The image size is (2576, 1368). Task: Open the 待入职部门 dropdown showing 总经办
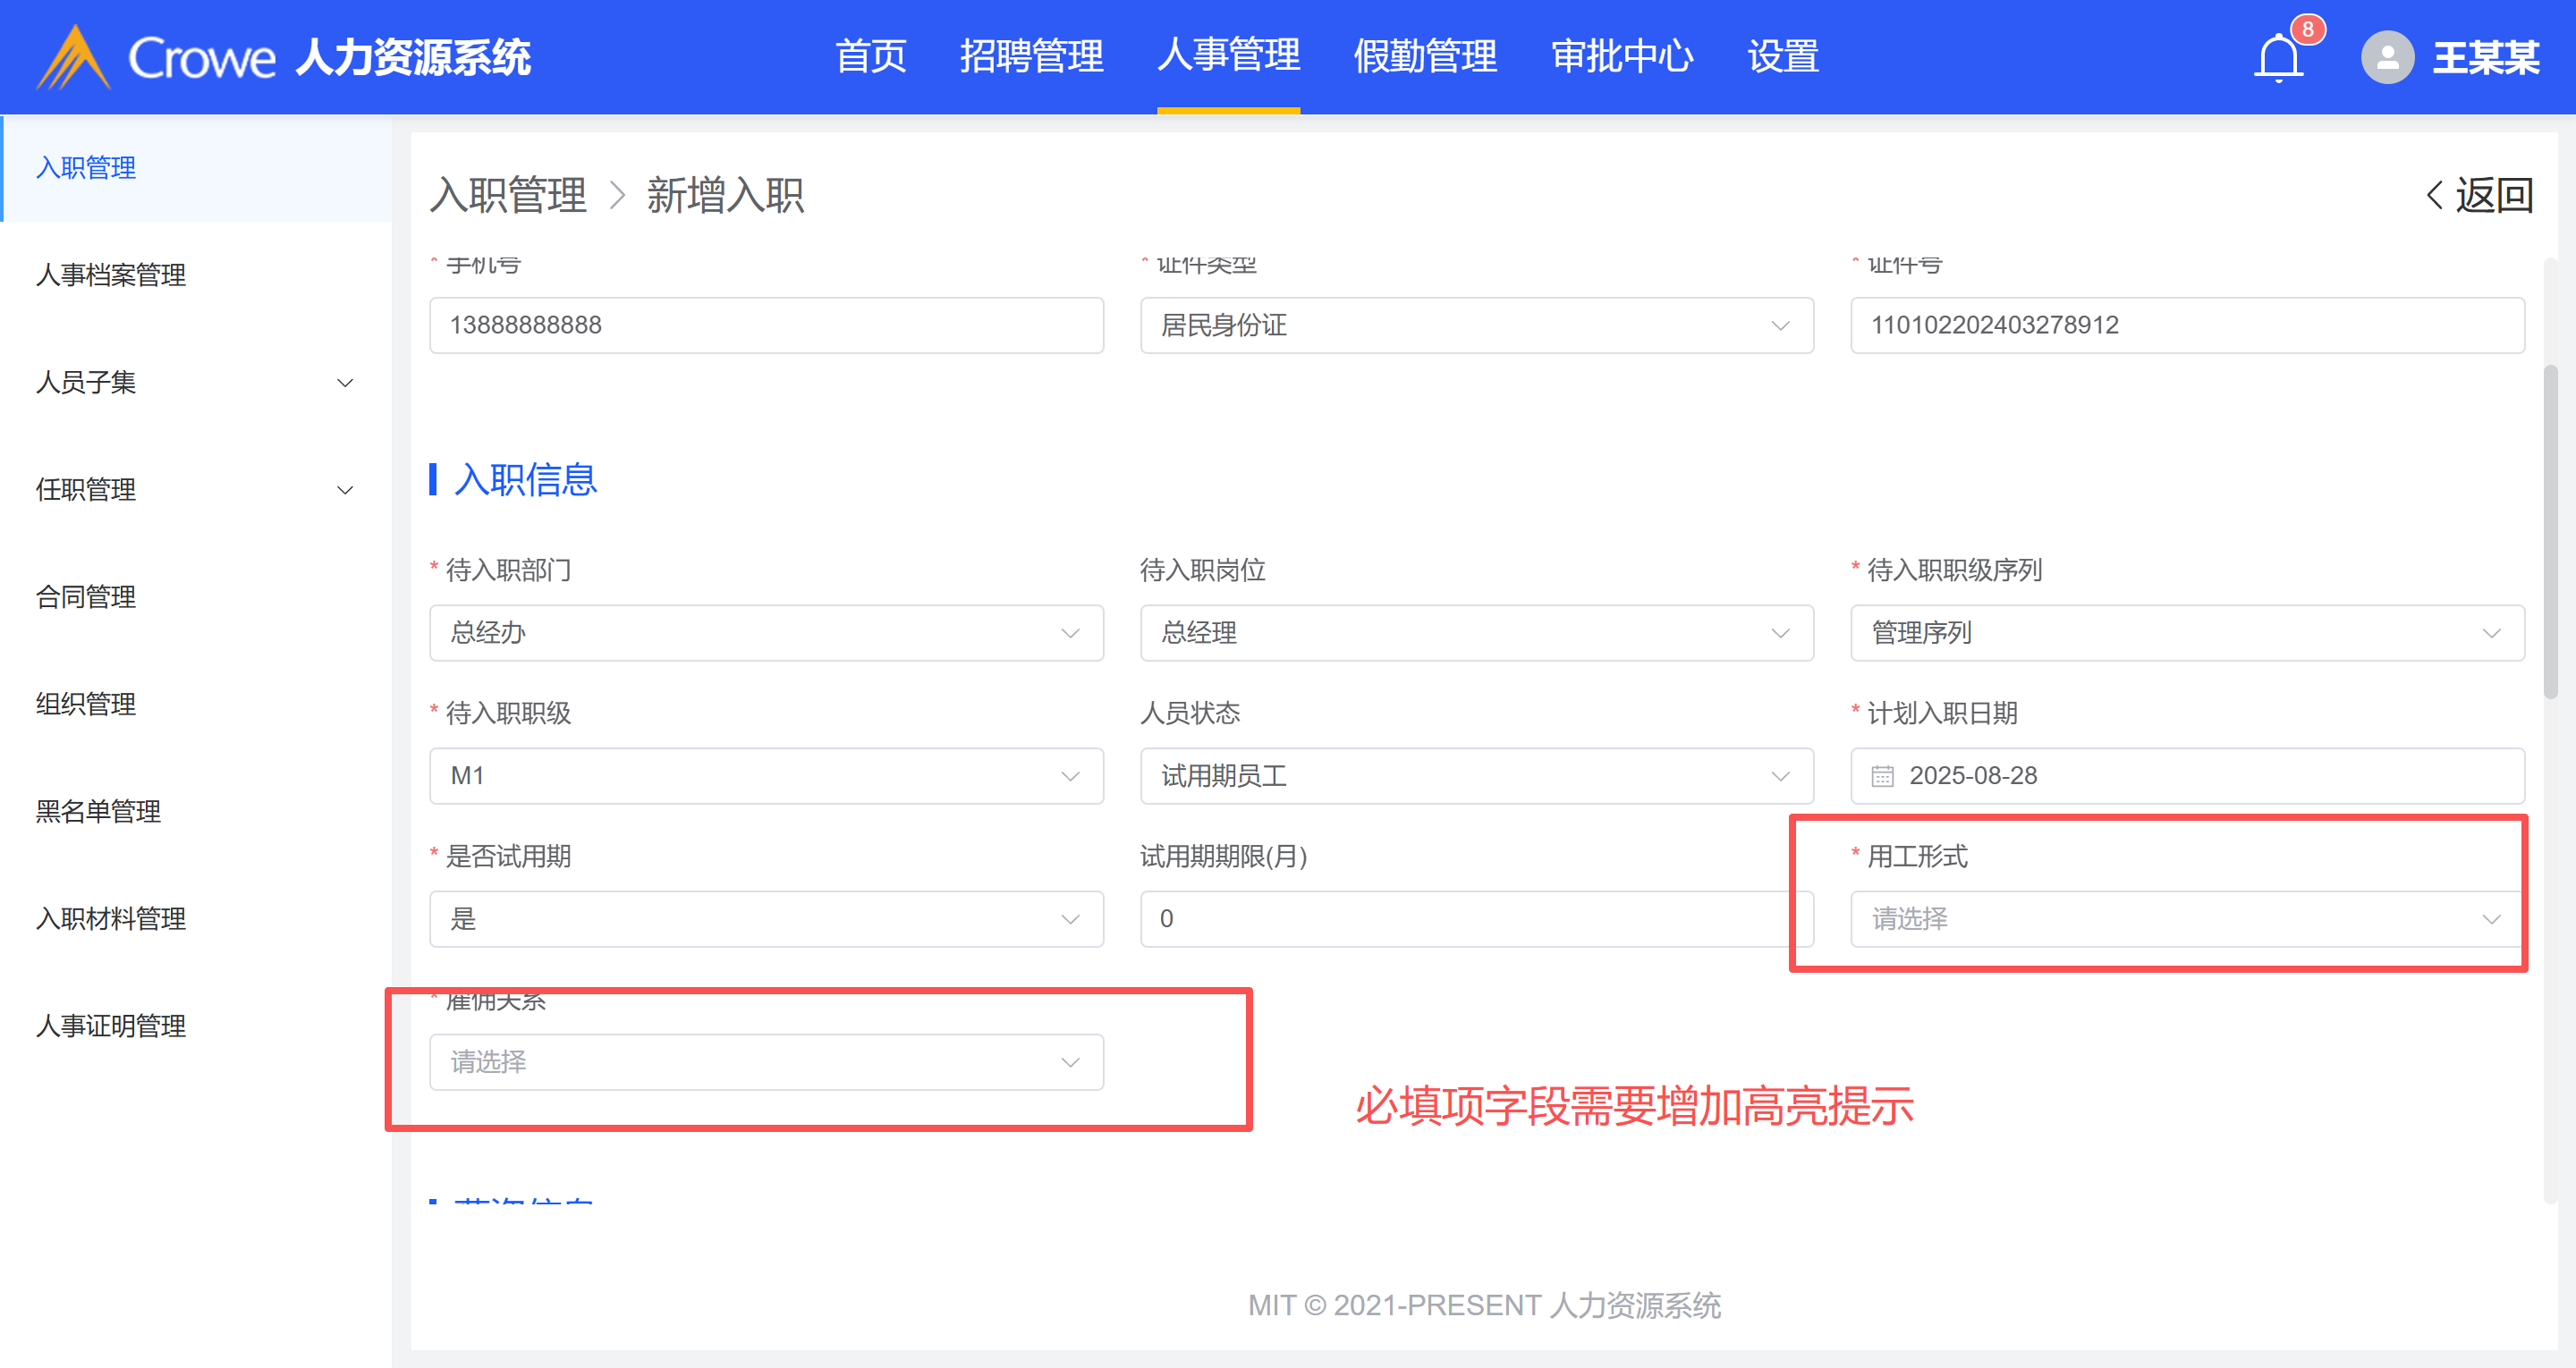(766, 633)
